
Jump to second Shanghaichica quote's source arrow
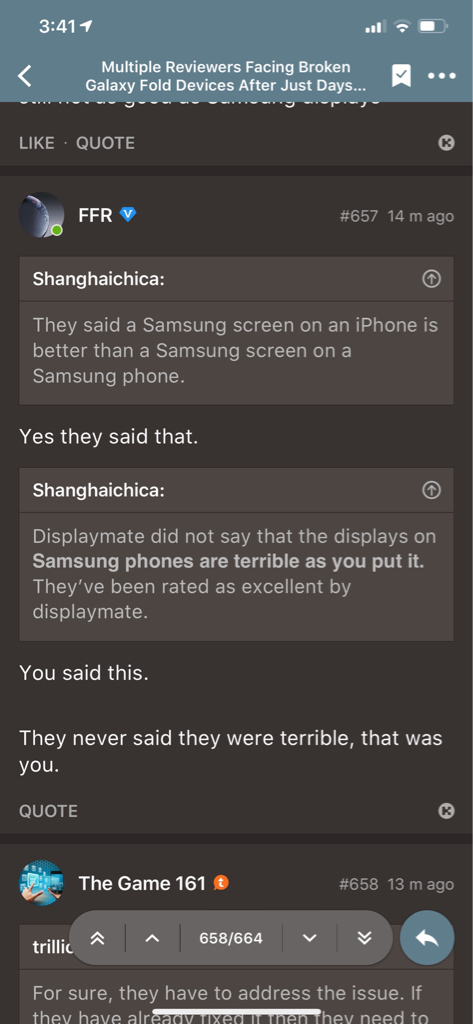pyautogui.click(x=431, y=490)
